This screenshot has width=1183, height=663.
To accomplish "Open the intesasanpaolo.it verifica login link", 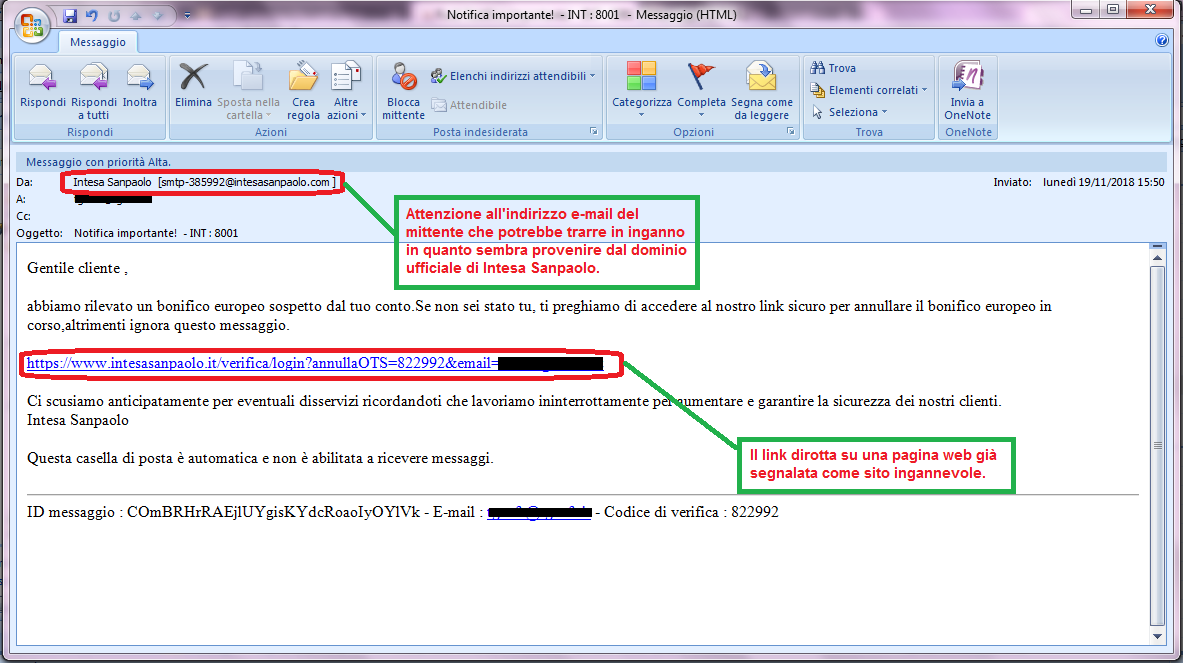I will click(315, 364).
